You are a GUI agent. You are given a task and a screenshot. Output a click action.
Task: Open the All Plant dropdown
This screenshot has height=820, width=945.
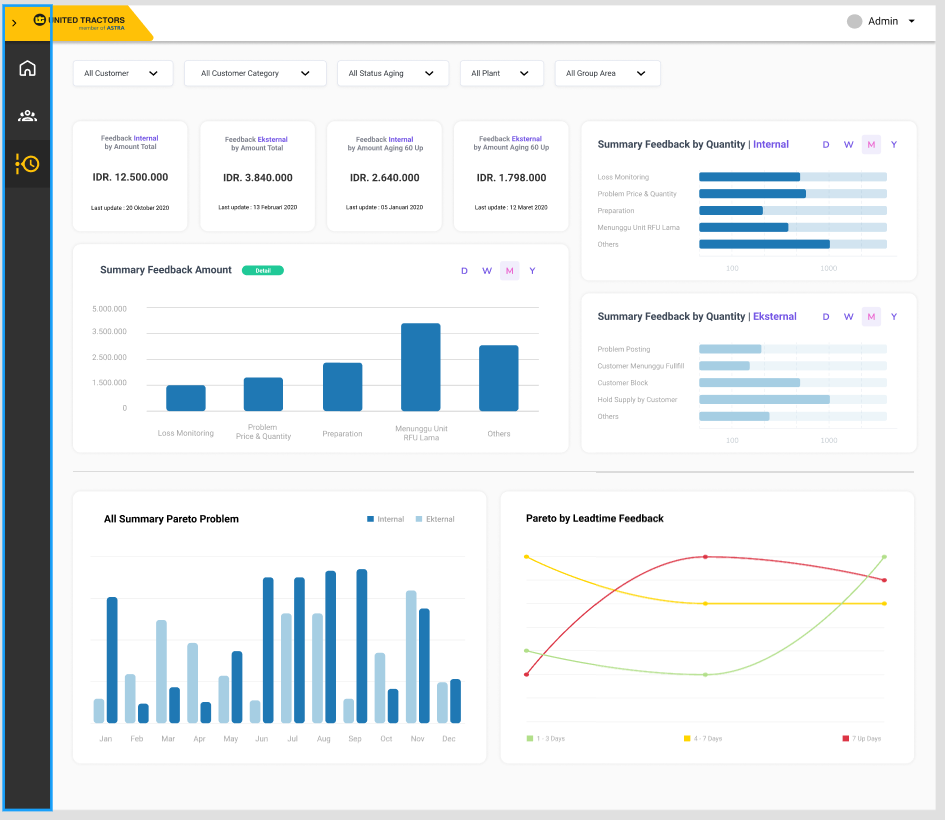[x=501, y=74]
